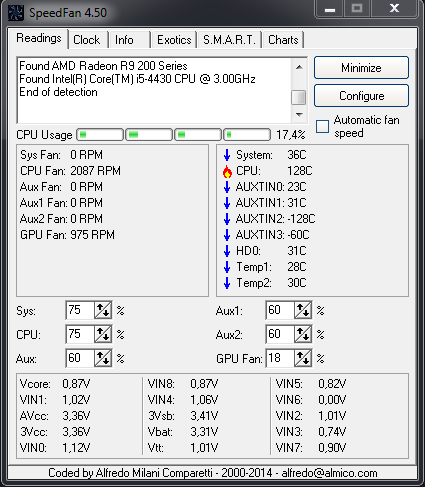Open the Readings tab
This screenshot has height=487, width=425.
coord(39,38)
